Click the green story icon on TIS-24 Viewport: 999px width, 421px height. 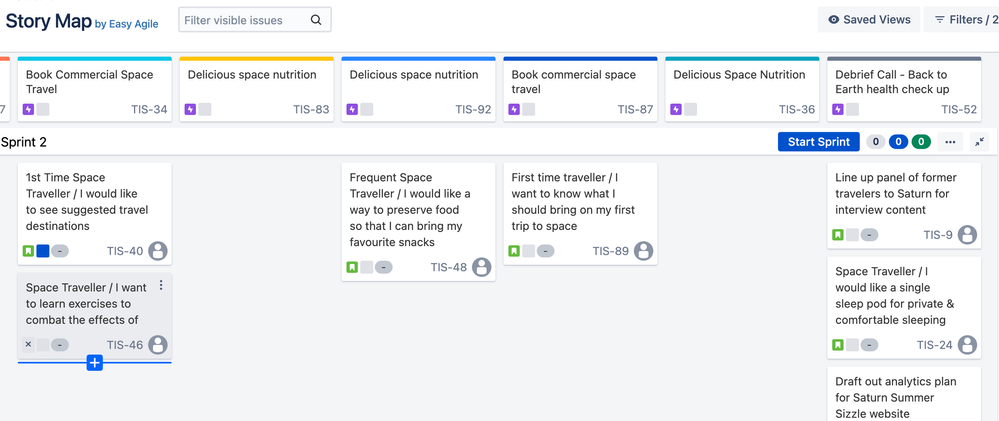(838, 345)
